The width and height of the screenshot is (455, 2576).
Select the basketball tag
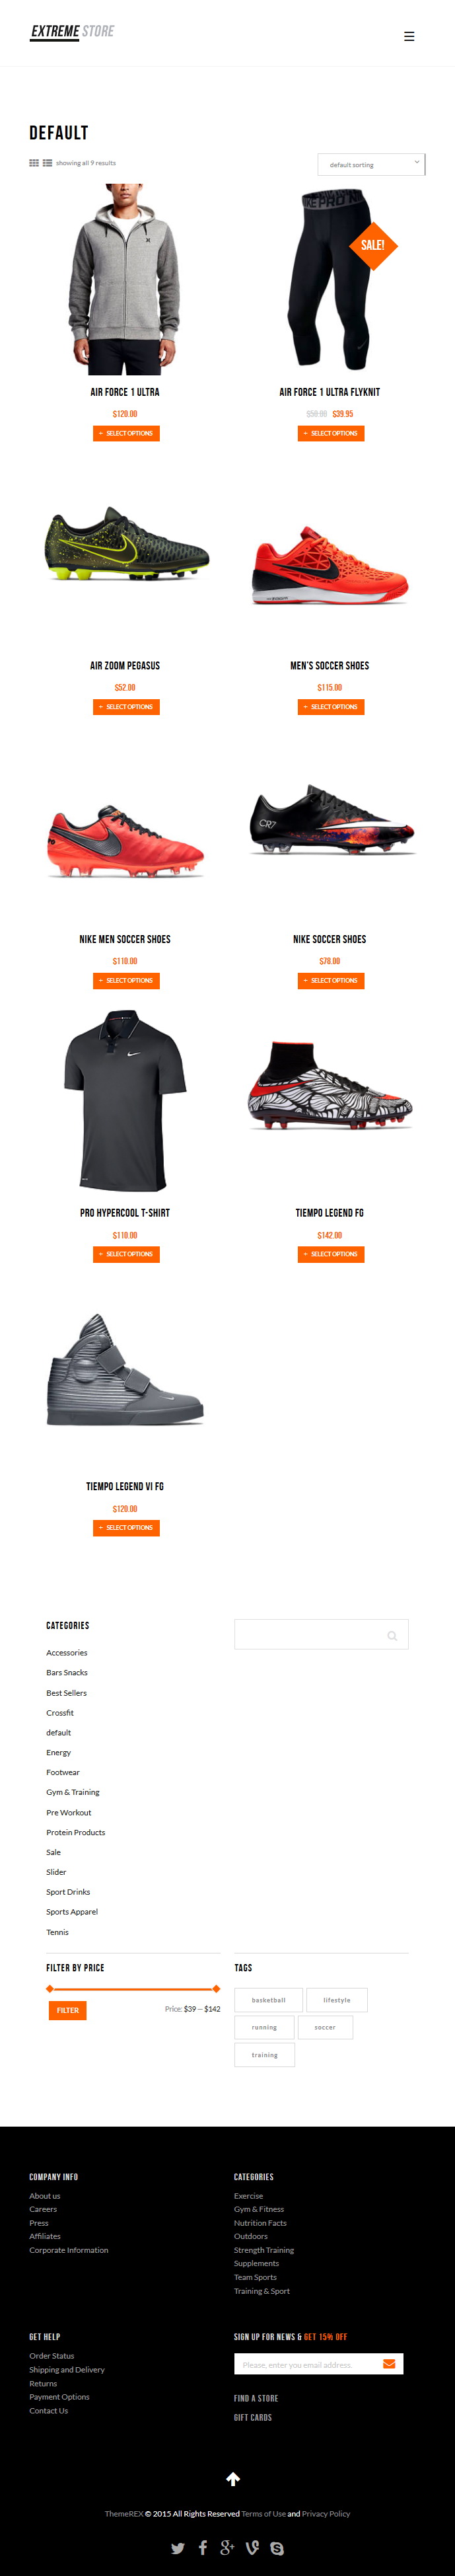268,2000
